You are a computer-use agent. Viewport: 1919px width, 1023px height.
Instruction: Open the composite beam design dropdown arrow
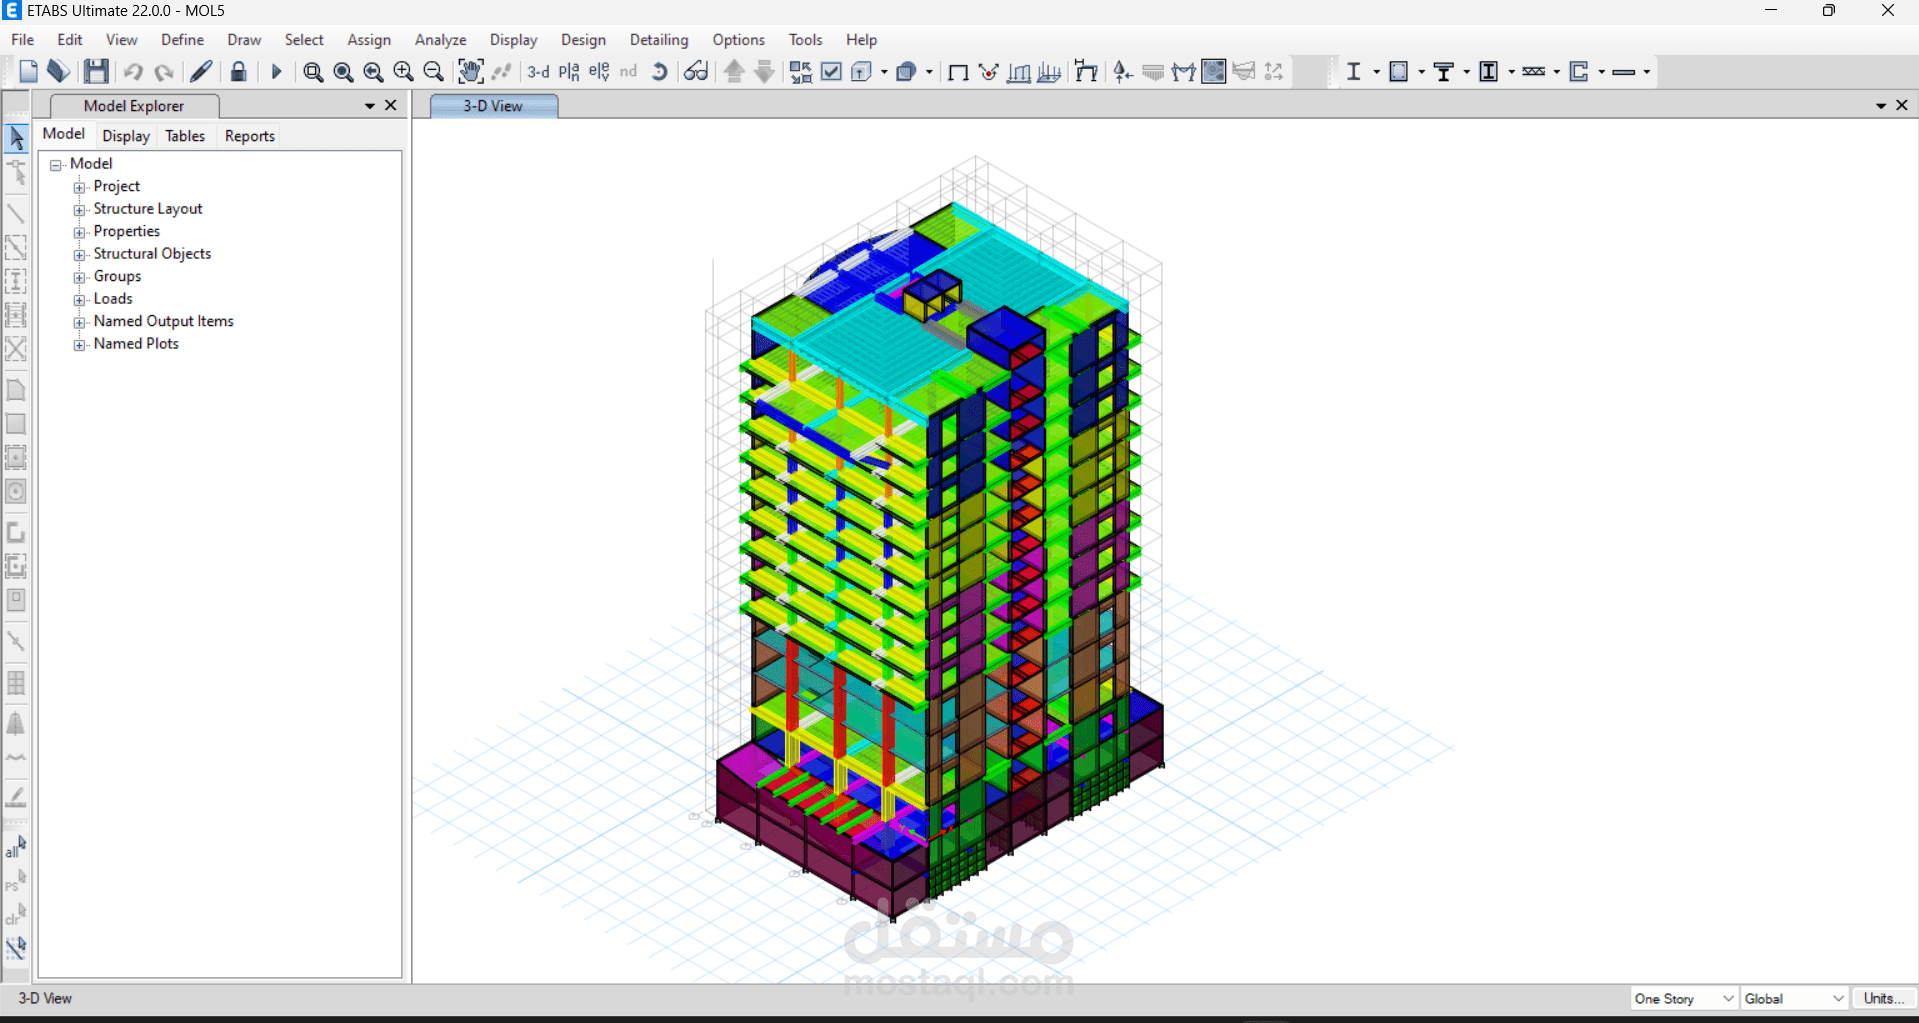point(1466,72)
